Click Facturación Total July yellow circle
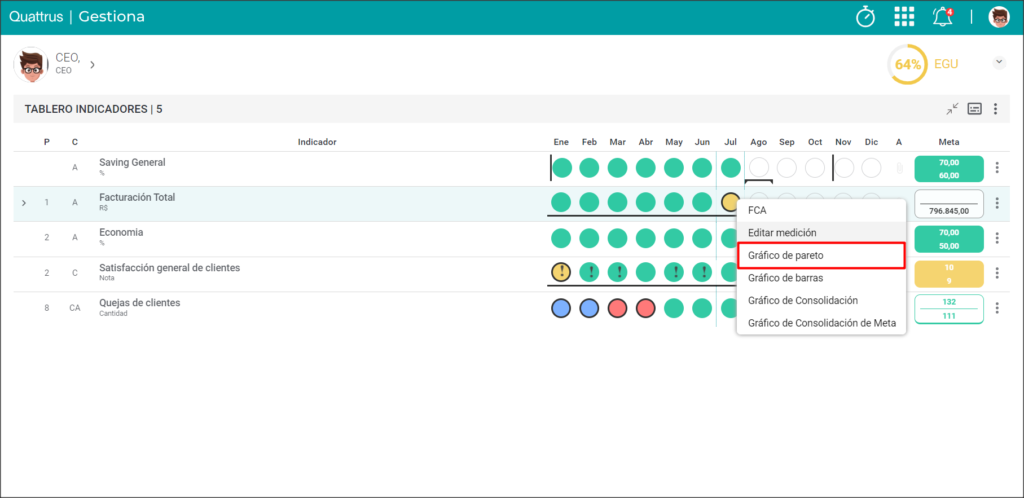Image resolution: width=1024 pixels, height=498 pixels. pyautogui.click(x=731, y=202)
